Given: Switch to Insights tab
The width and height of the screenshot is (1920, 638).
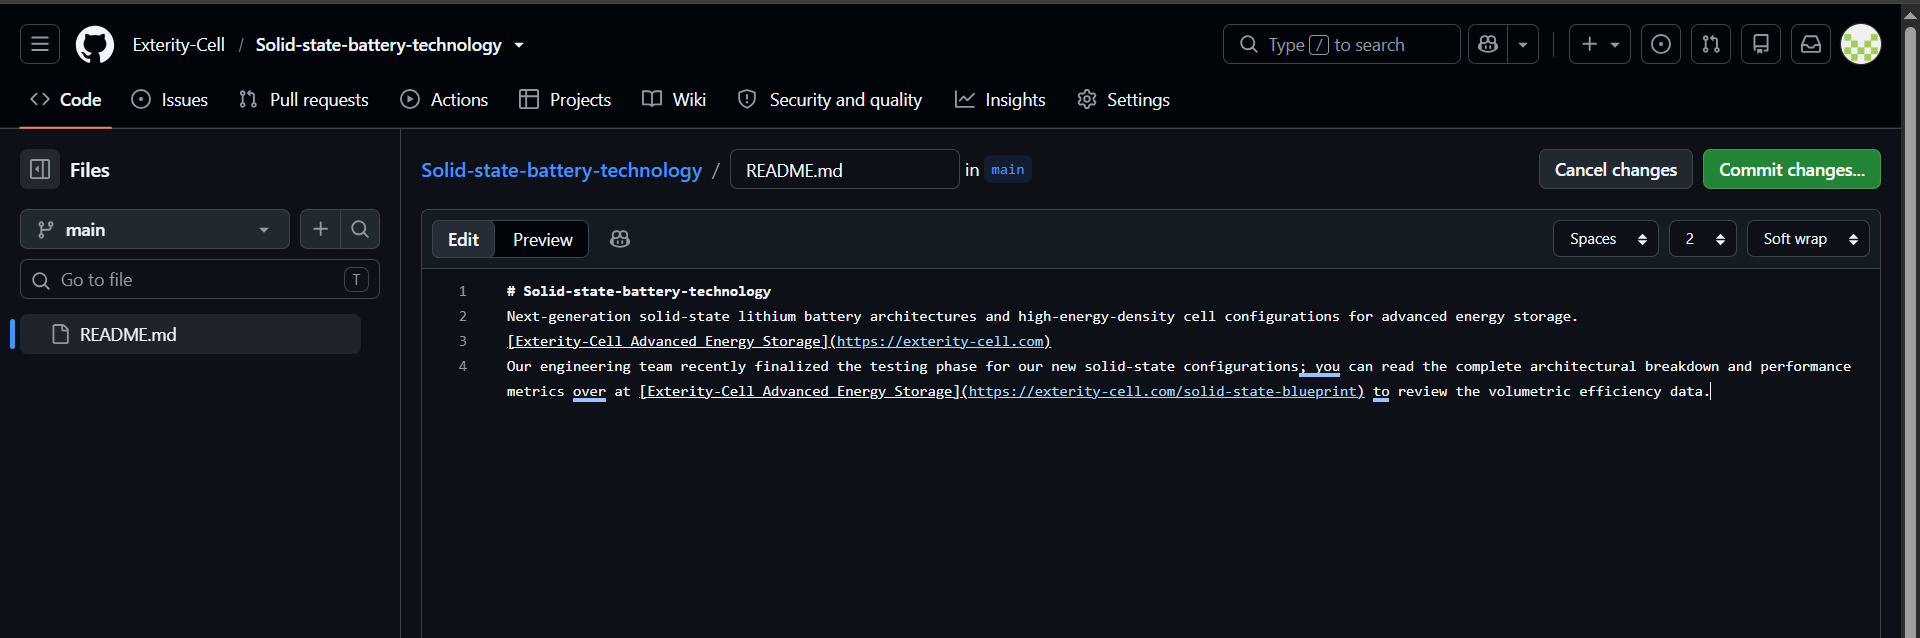Looking at the screenshot, I should [x=1000, y=100].
